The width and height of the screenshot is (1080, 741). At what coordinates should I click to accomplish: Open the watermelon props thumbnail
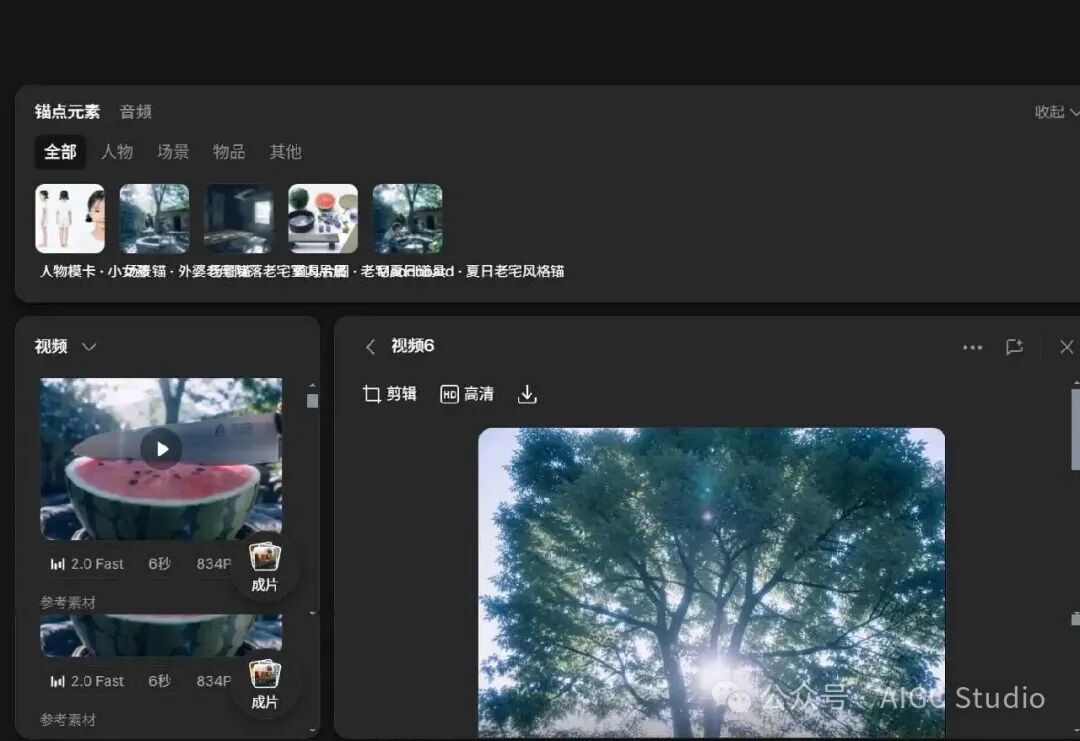click(323, 218)
